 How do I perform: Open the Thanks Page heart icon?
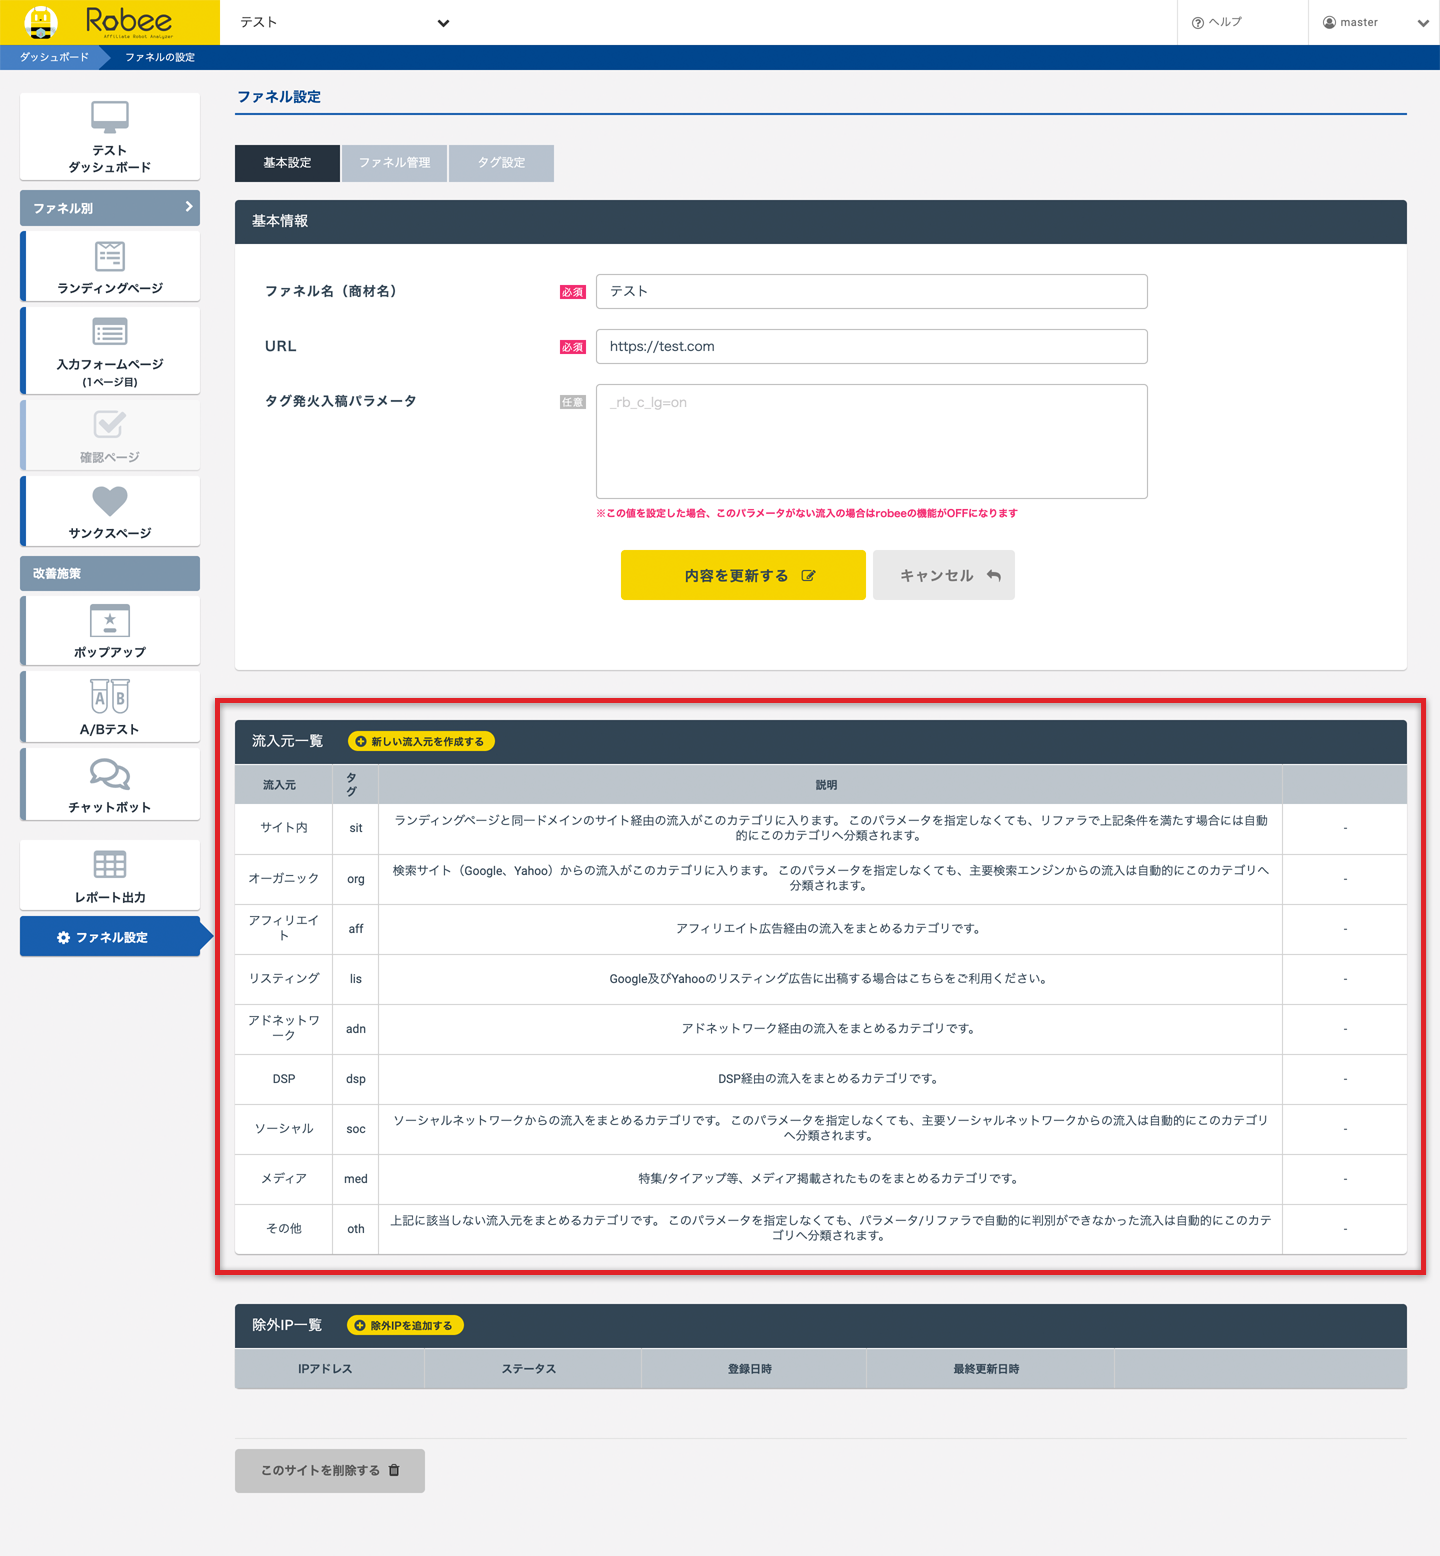point(110,500)
